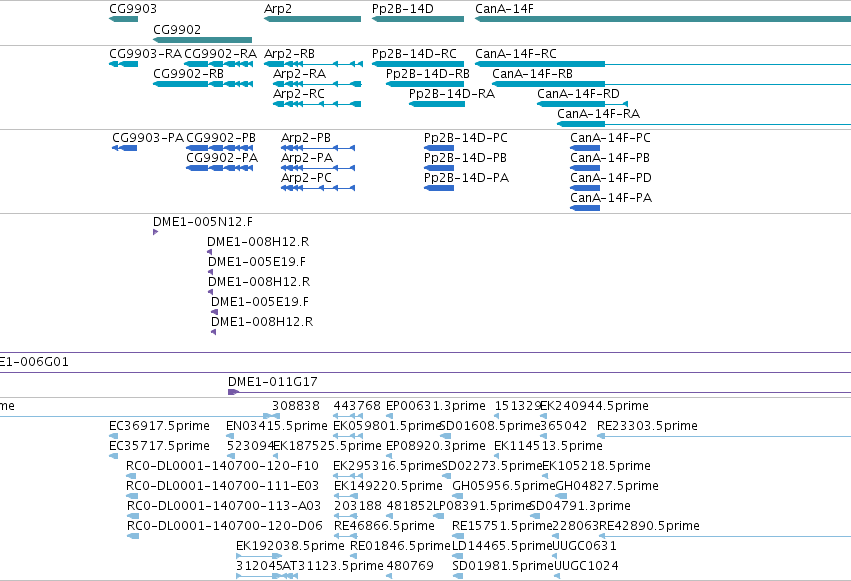Select the Arp2-PB protein label
Screen dimensions: 851x581
[x=306, y=138]
